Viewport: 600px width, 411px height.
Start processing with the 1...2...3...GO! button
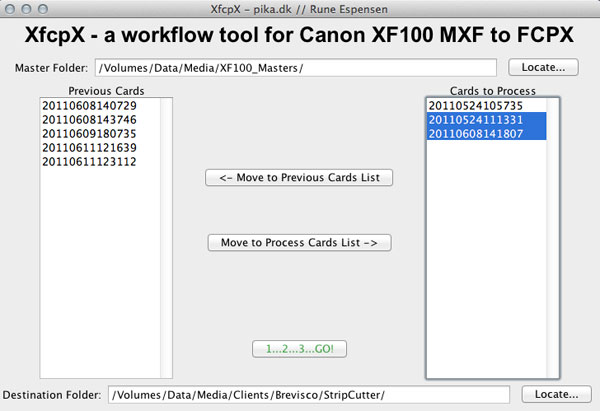[300, 349]
